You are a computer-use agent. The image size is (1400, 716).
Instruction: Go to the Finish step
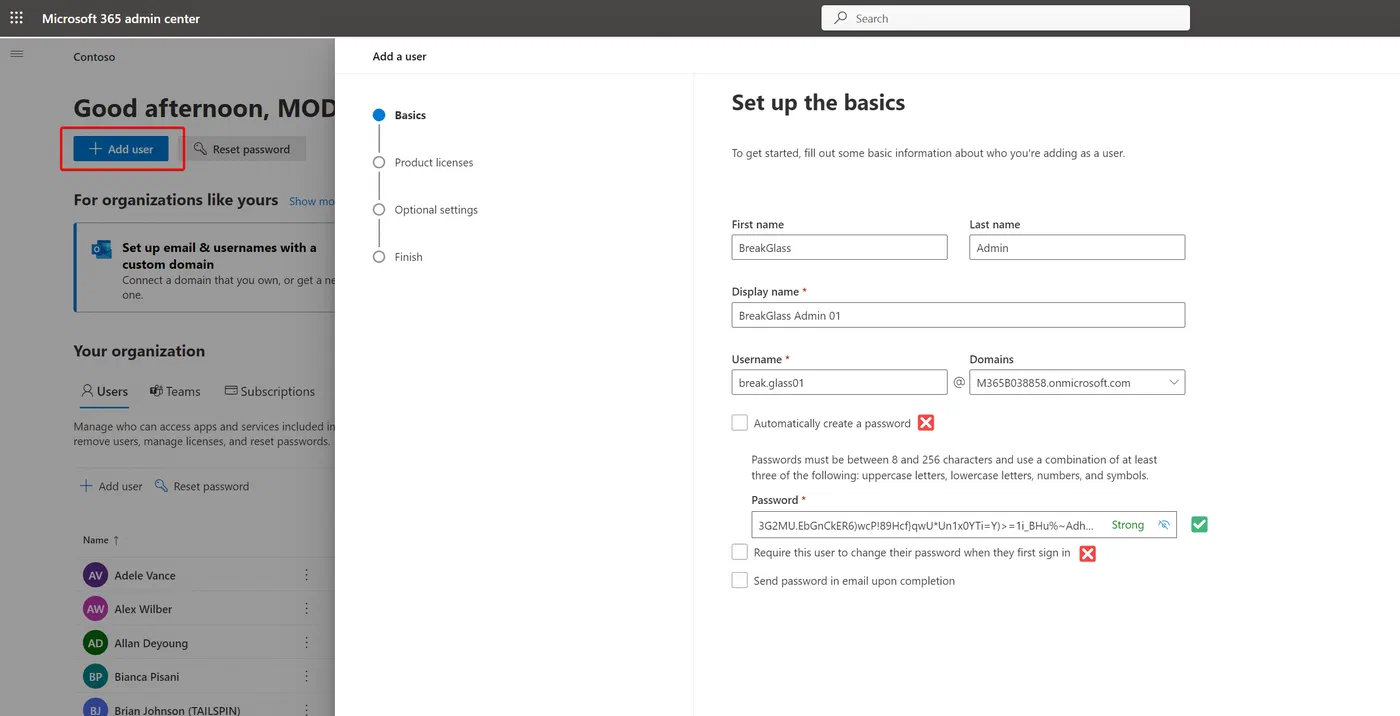coord(397,257)
